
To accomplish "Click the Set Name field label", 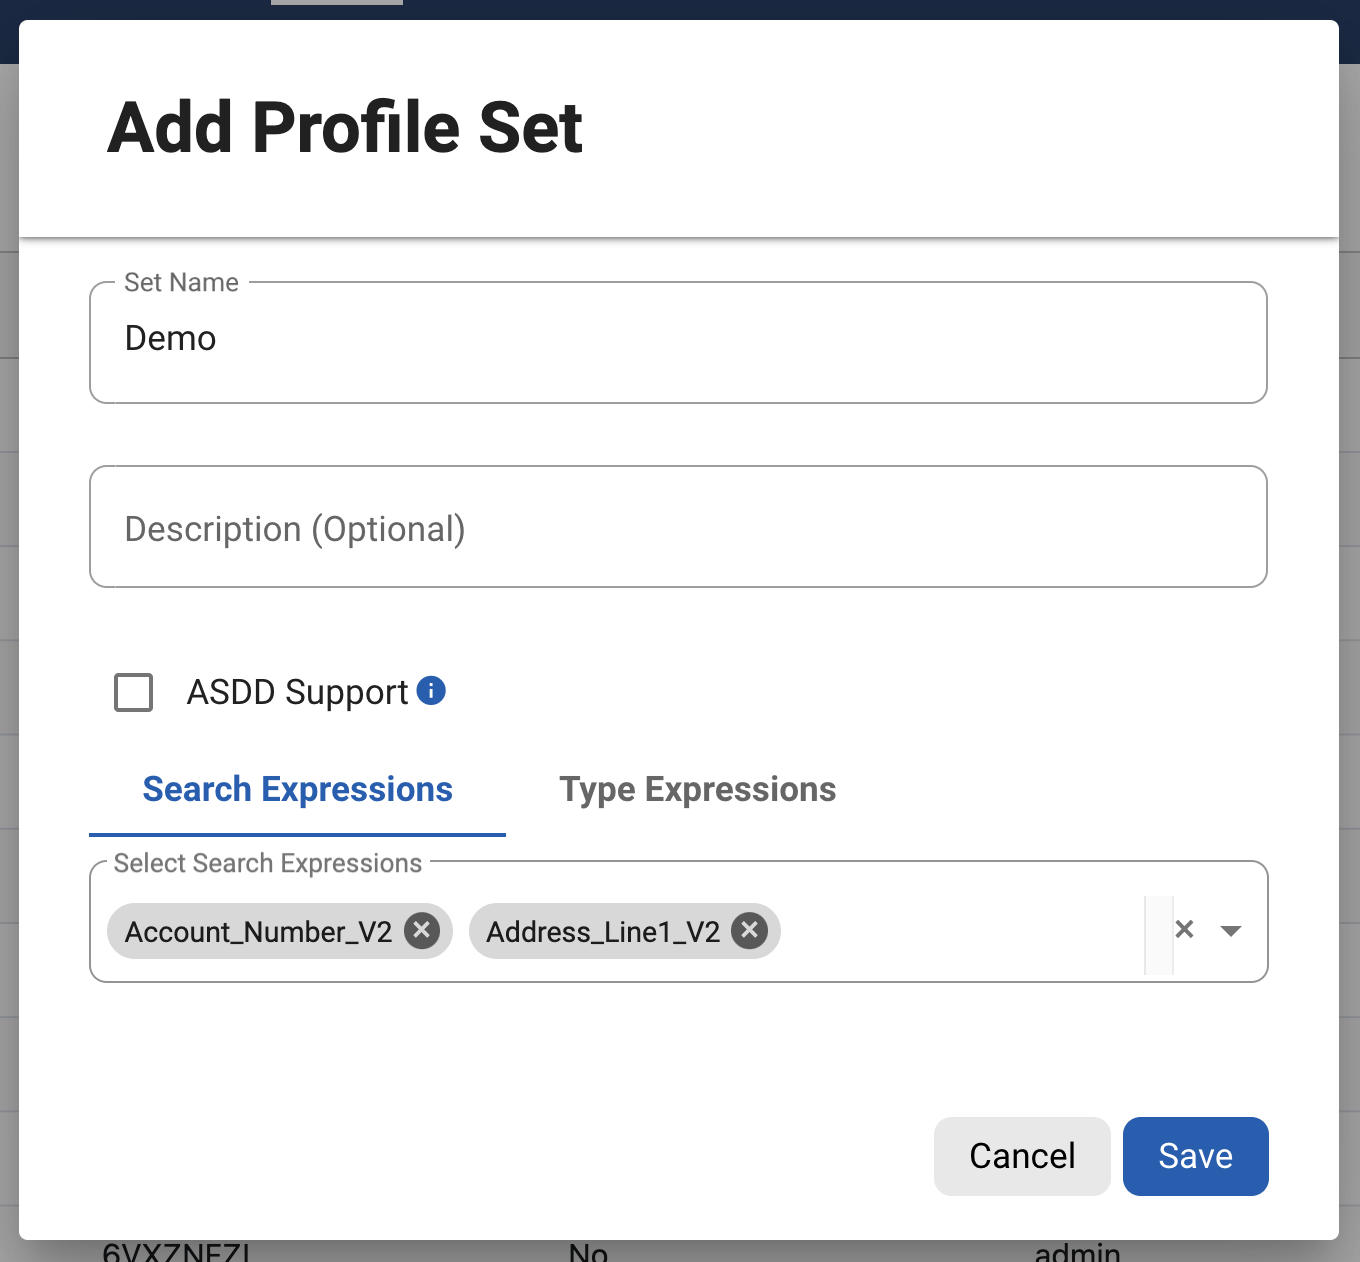I will [x=181, y=283].
